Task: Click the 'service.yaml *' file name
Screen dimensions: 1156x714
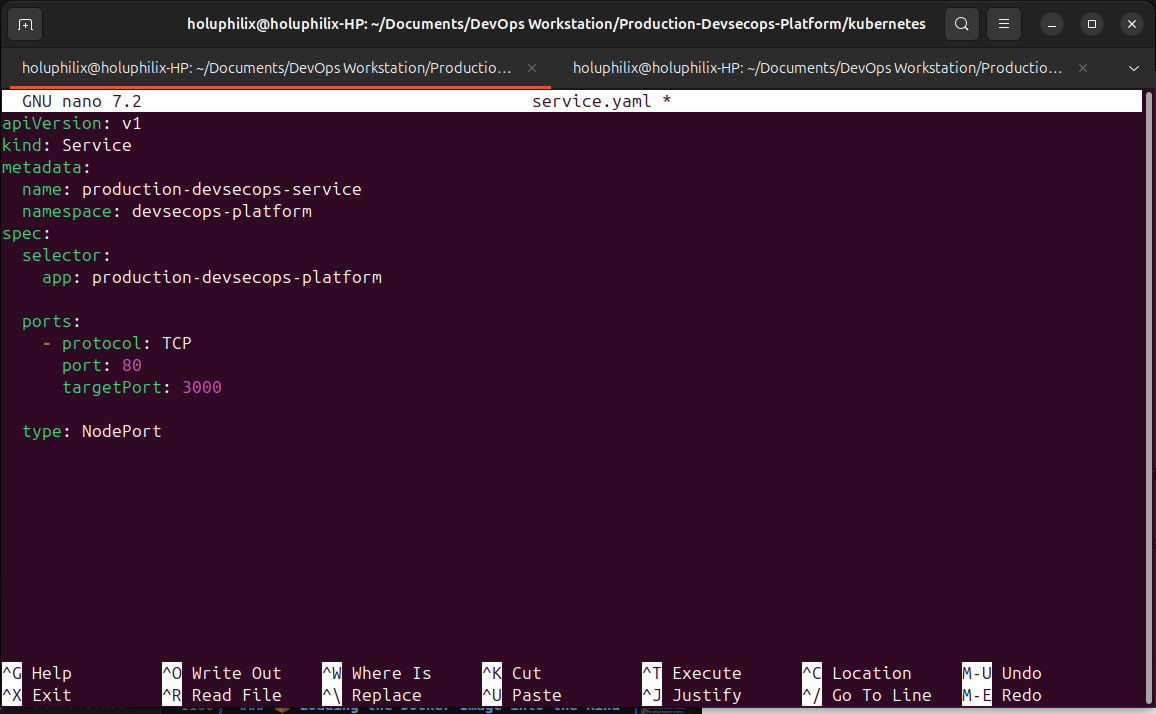Action: pyautogui.click(x=602, y=101)
